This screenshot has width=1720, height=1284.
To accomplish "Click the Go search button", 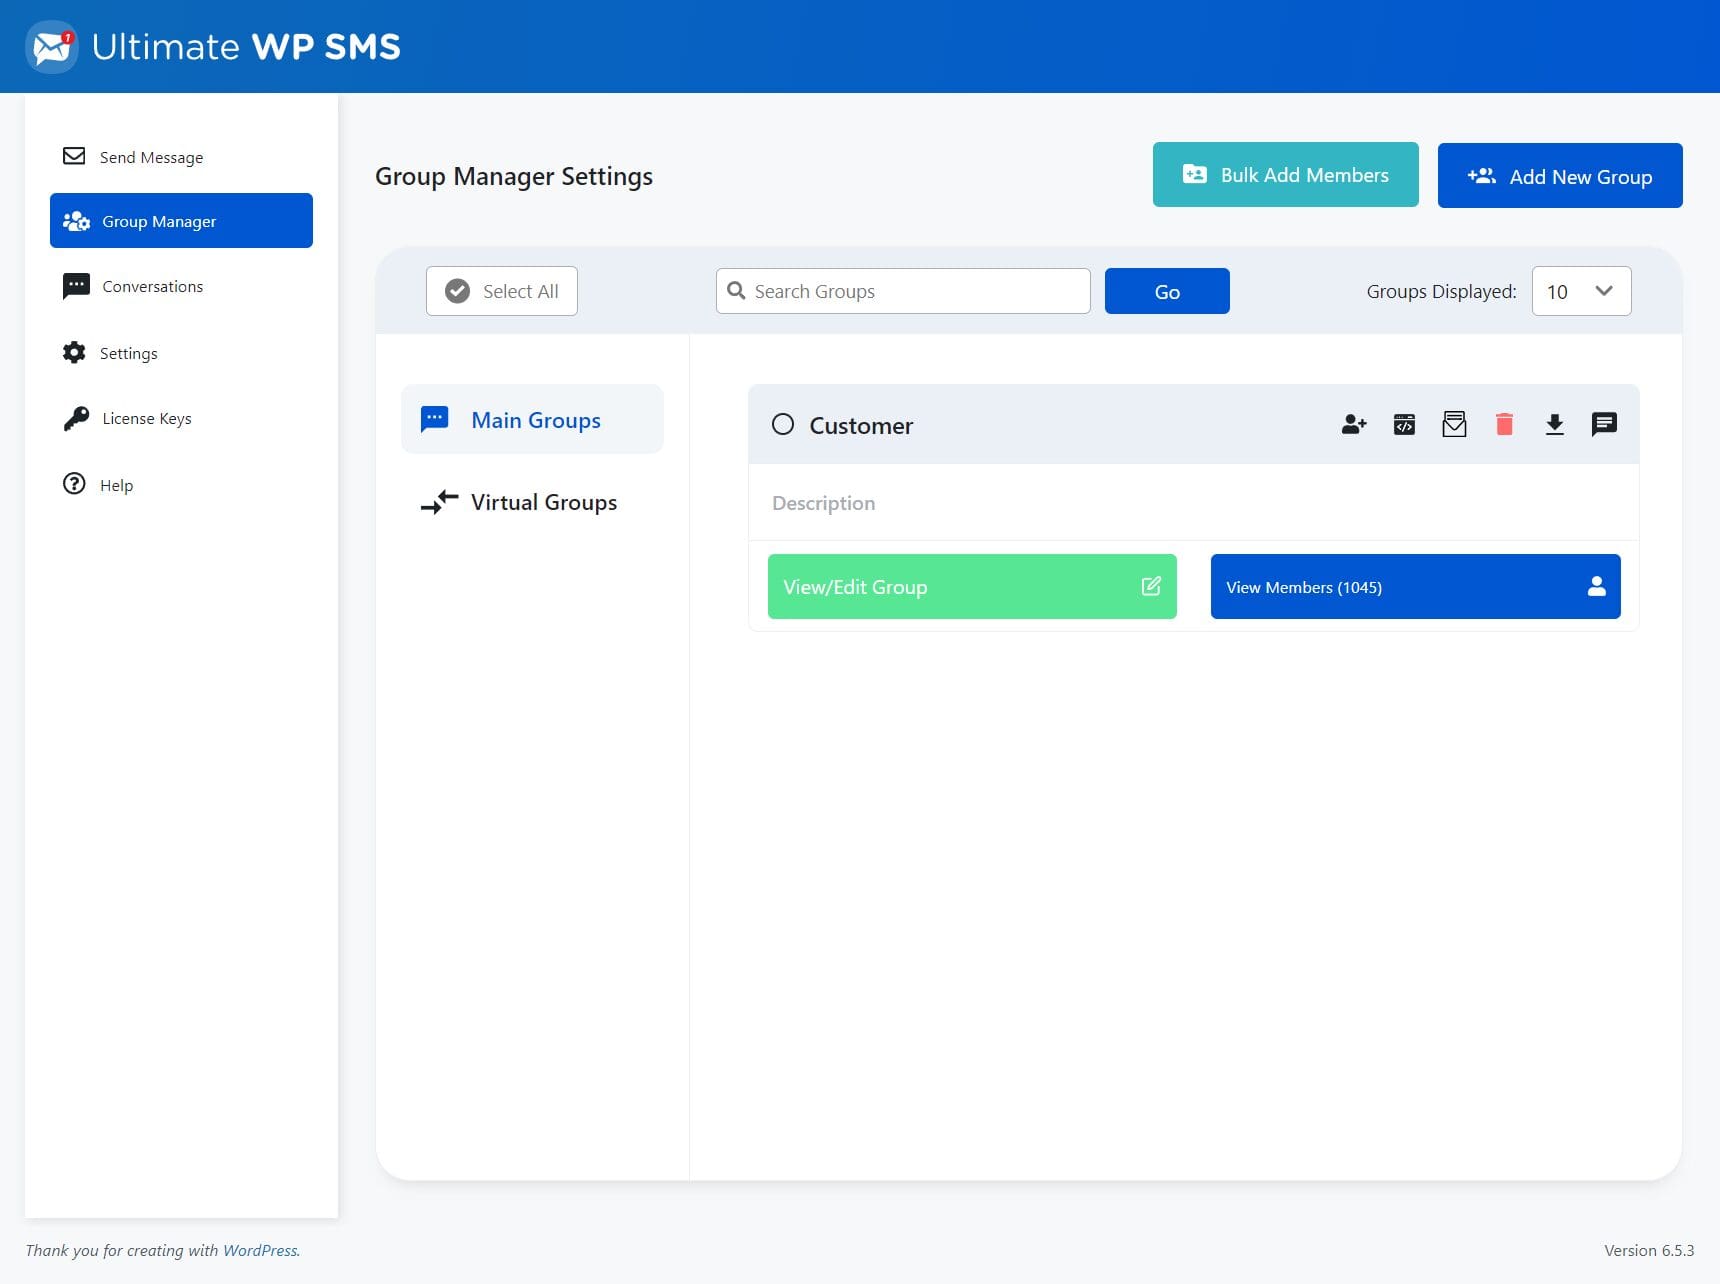I will [x=1167, y=291].
